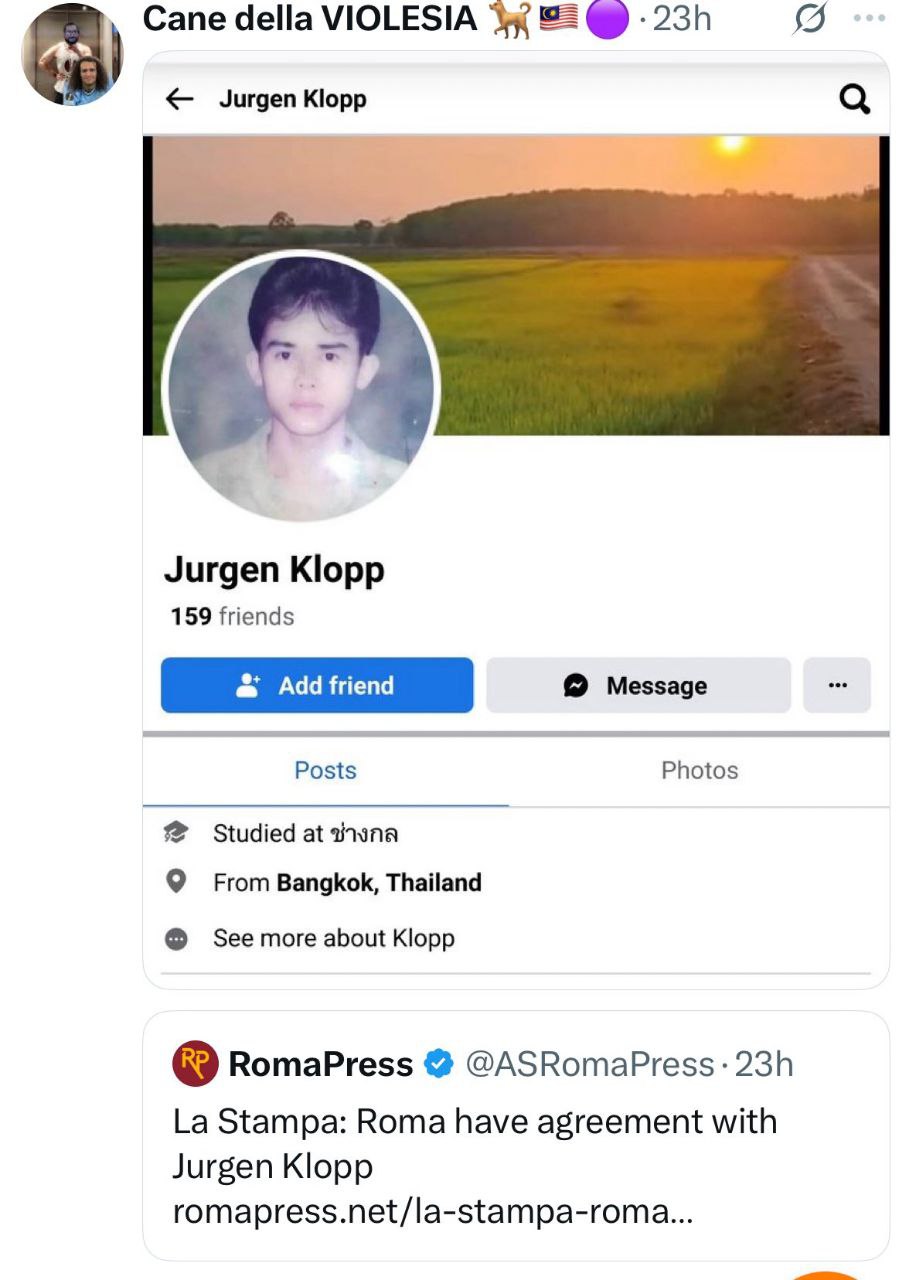This screenshot has width=897, height=1280.
Task: Click the 159 friends count
Action: (232, 616)
